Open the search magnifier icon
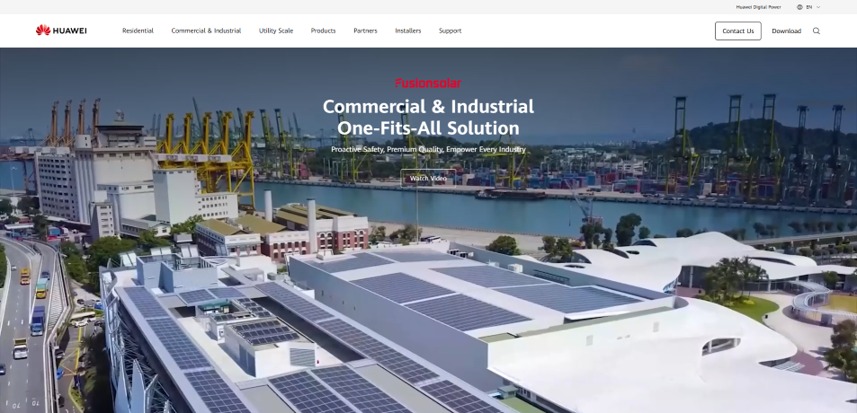The height and width of the screenshot is (413, 857). tap(816, 31)
